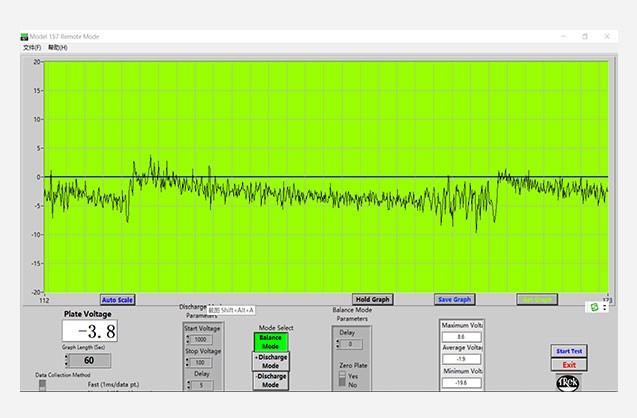
Task: Select the -Discharge Mode option
Action: (x=270, y=381)
